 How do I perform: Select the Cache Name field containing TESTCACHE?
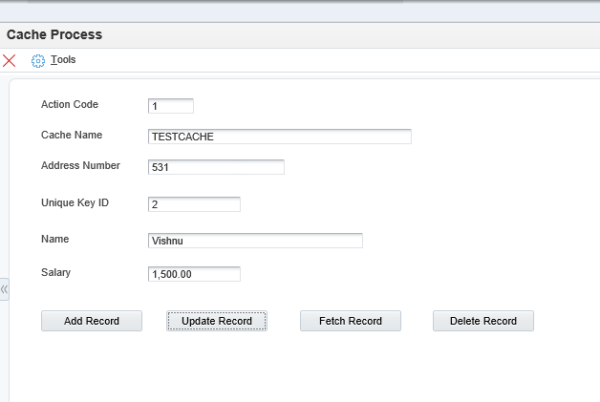(x=280, y=137)
